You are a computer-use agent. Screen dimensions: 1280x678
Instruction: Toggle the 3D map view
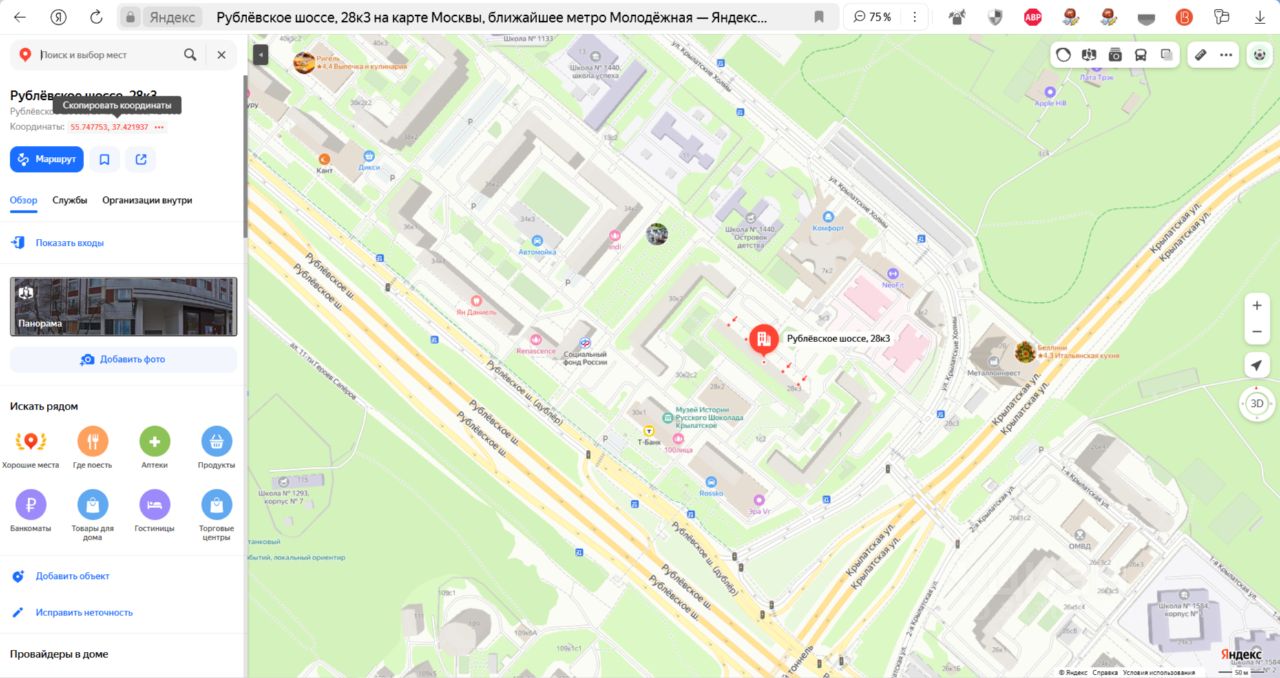tap(1257, 404)
